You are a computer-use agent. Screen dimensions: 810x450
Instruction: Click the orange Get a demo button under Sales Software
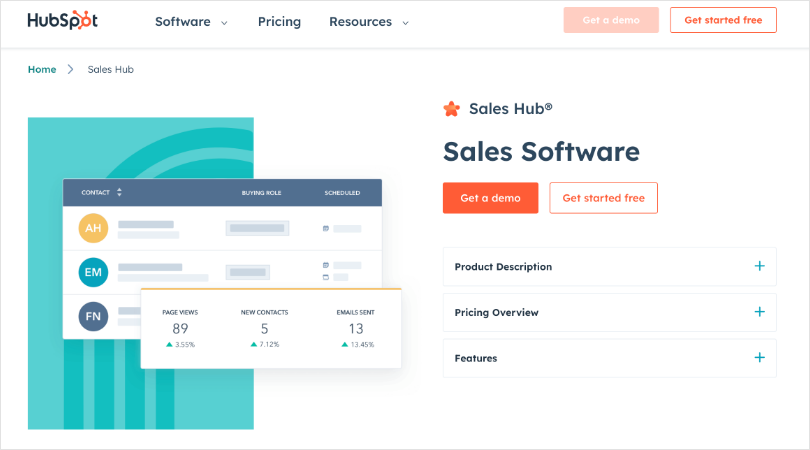[x=490, y=198]
